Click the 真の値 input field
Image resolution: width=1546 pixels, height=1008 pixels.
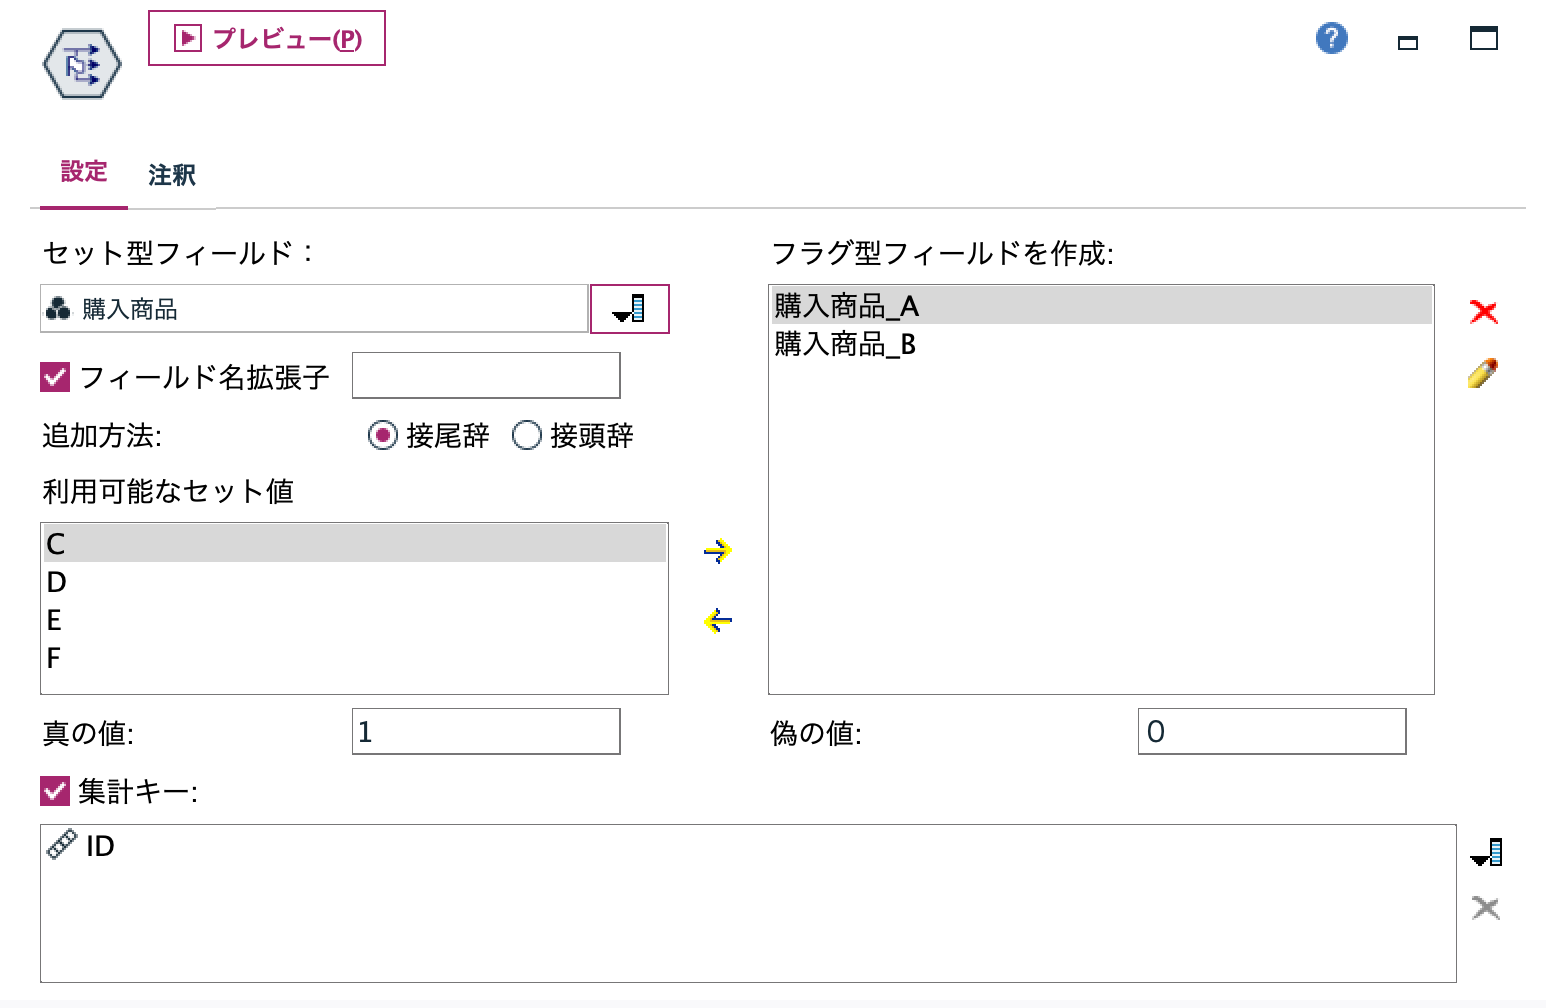pos(485,732)
